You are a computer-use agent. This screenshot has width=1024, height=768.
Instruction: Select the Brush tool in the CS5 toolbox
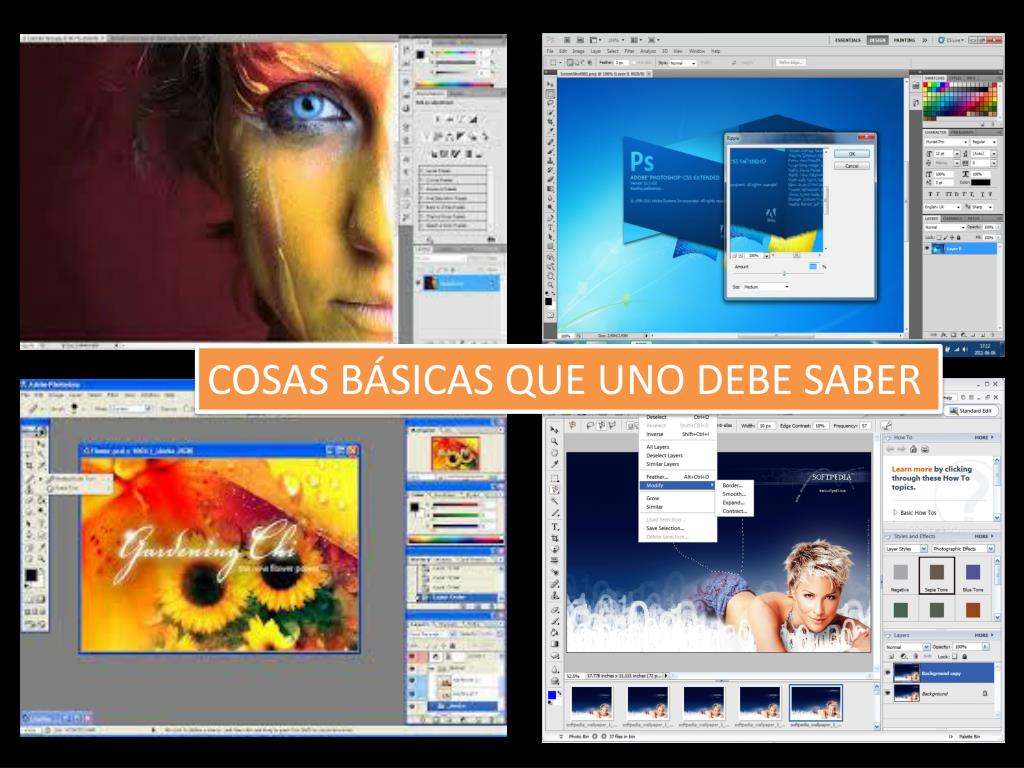pos(551,151)
